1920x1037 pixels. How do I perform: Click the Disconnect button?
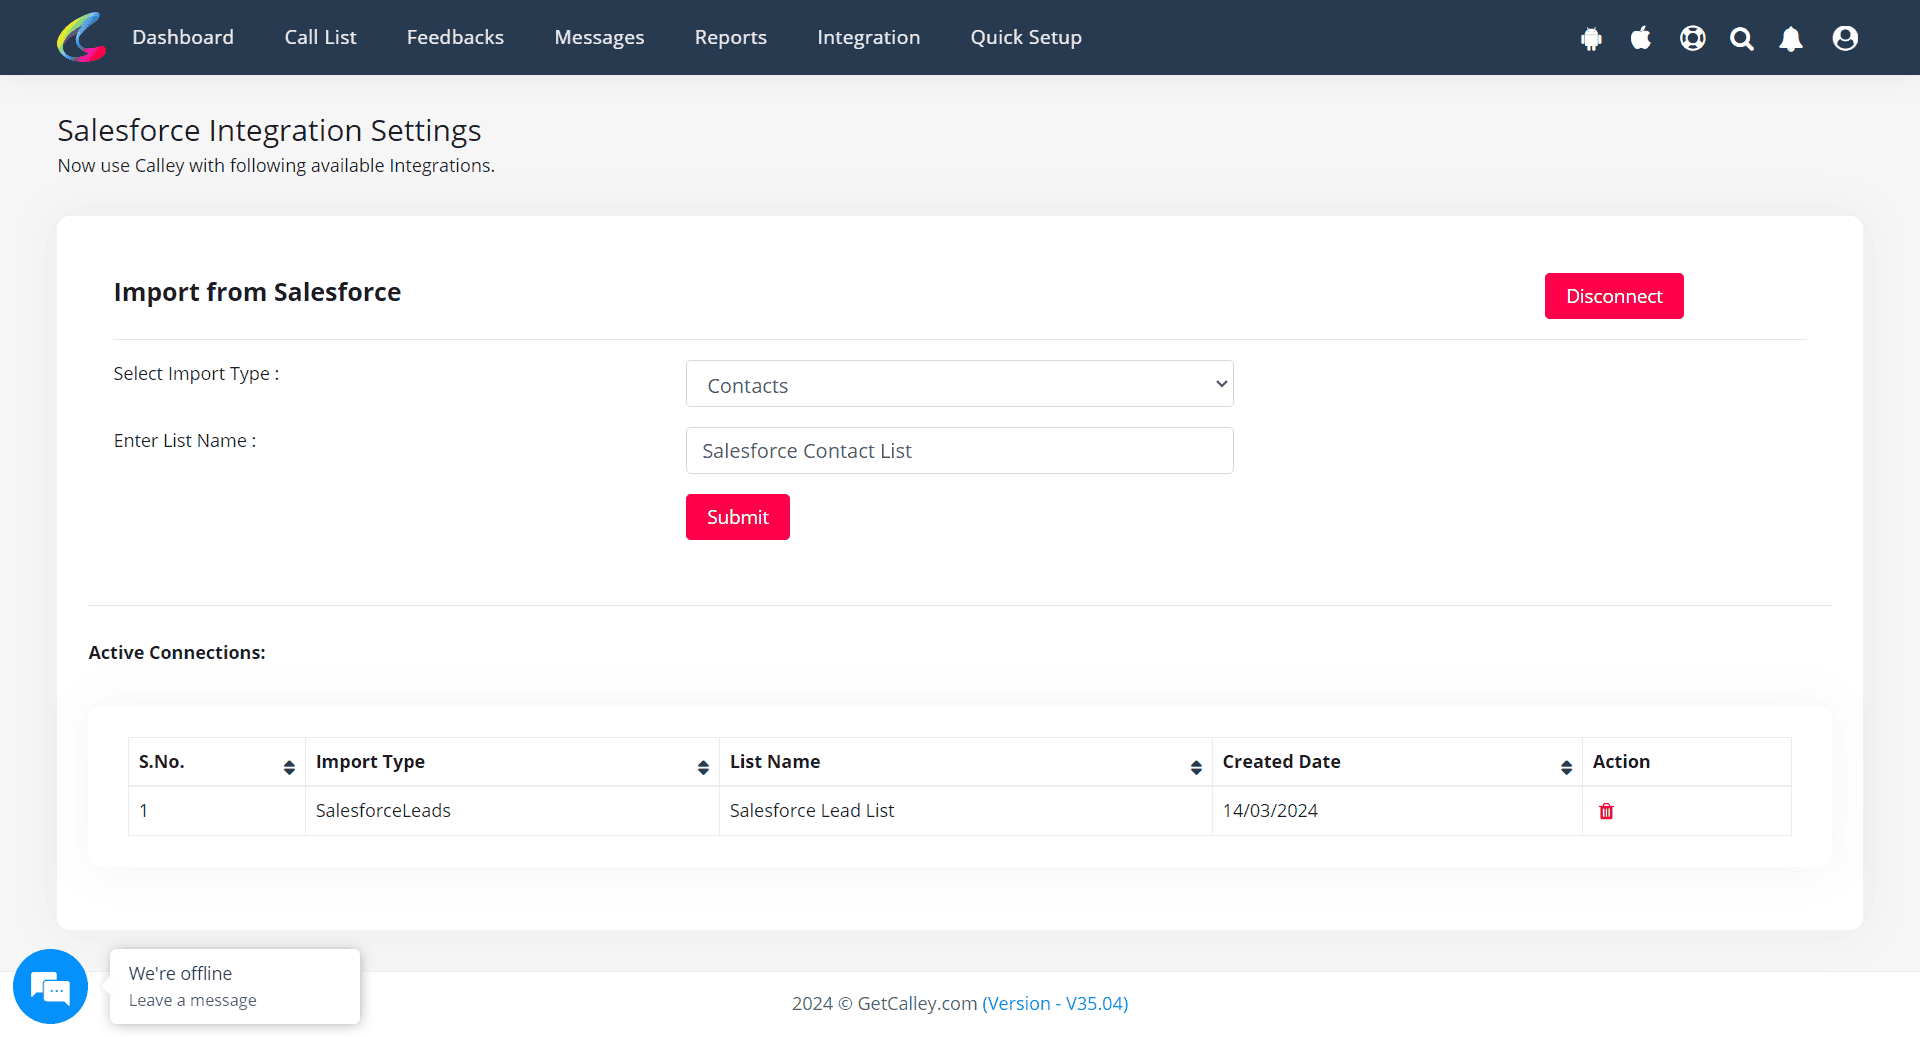(x=1614, y=296)
